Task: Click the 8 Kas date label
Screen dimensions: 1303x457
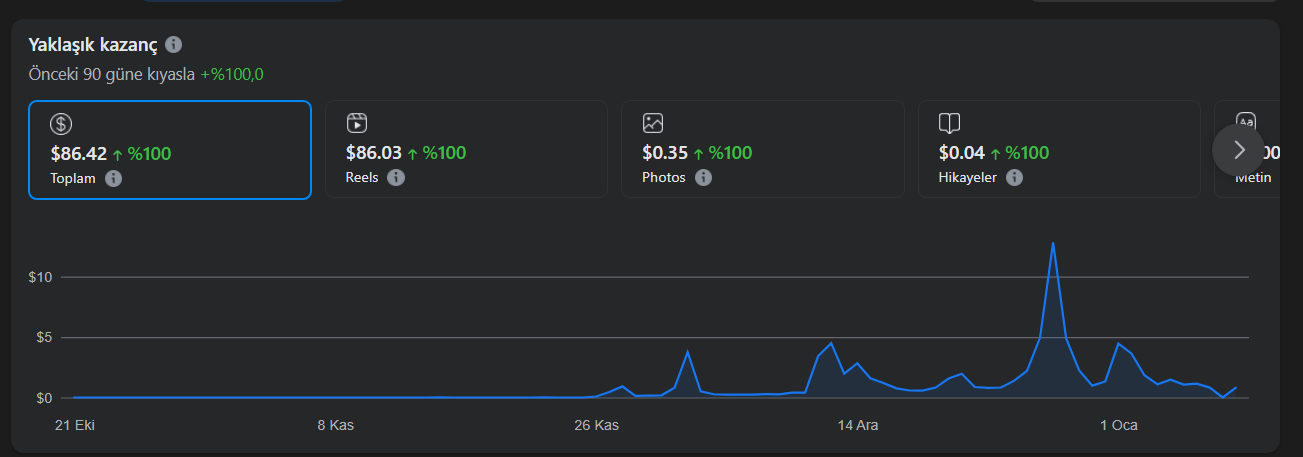Action: (x=336, y=425)
